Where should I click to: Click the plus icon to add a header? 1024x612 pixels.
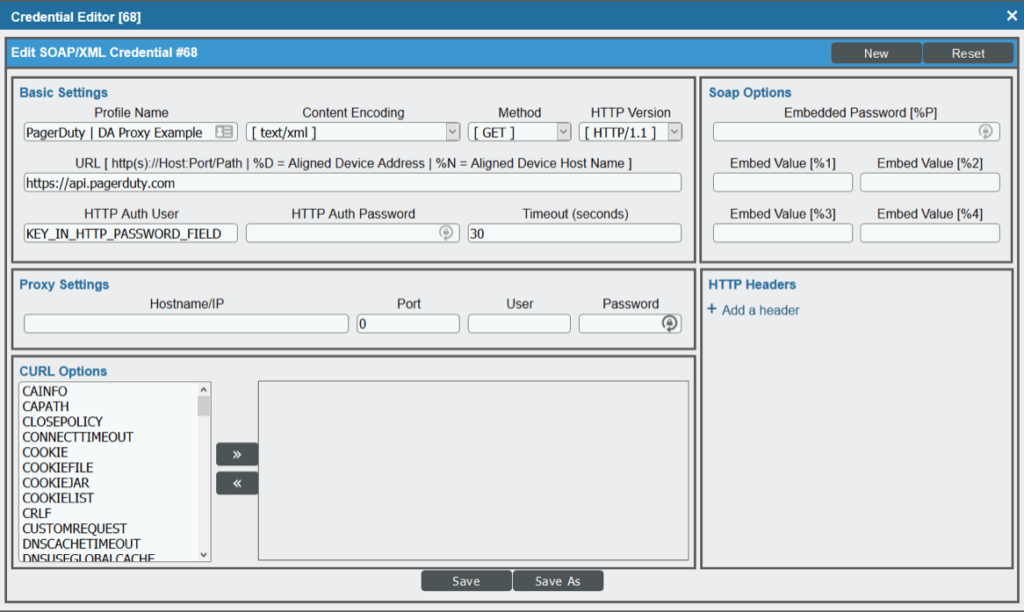[712, 310]
